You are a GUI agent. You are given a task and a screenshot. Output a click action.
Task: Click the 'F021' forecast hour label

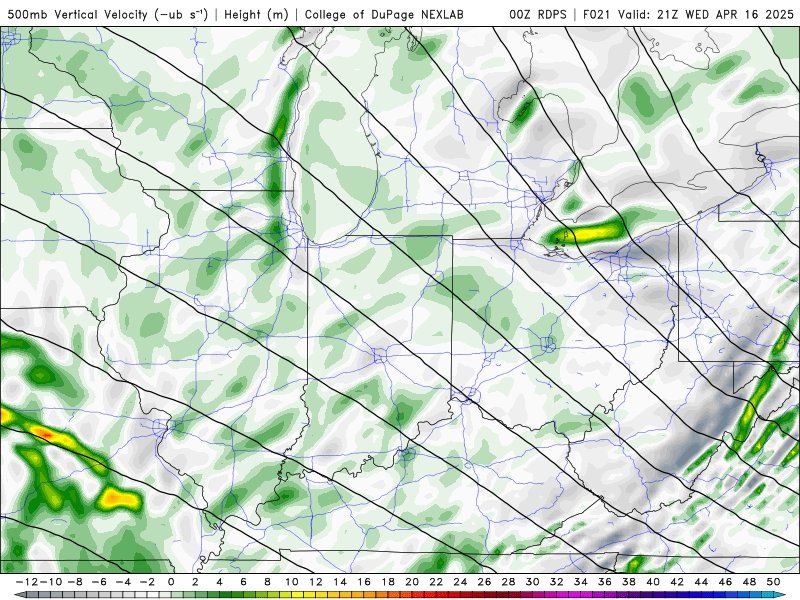tap(597, 14)
